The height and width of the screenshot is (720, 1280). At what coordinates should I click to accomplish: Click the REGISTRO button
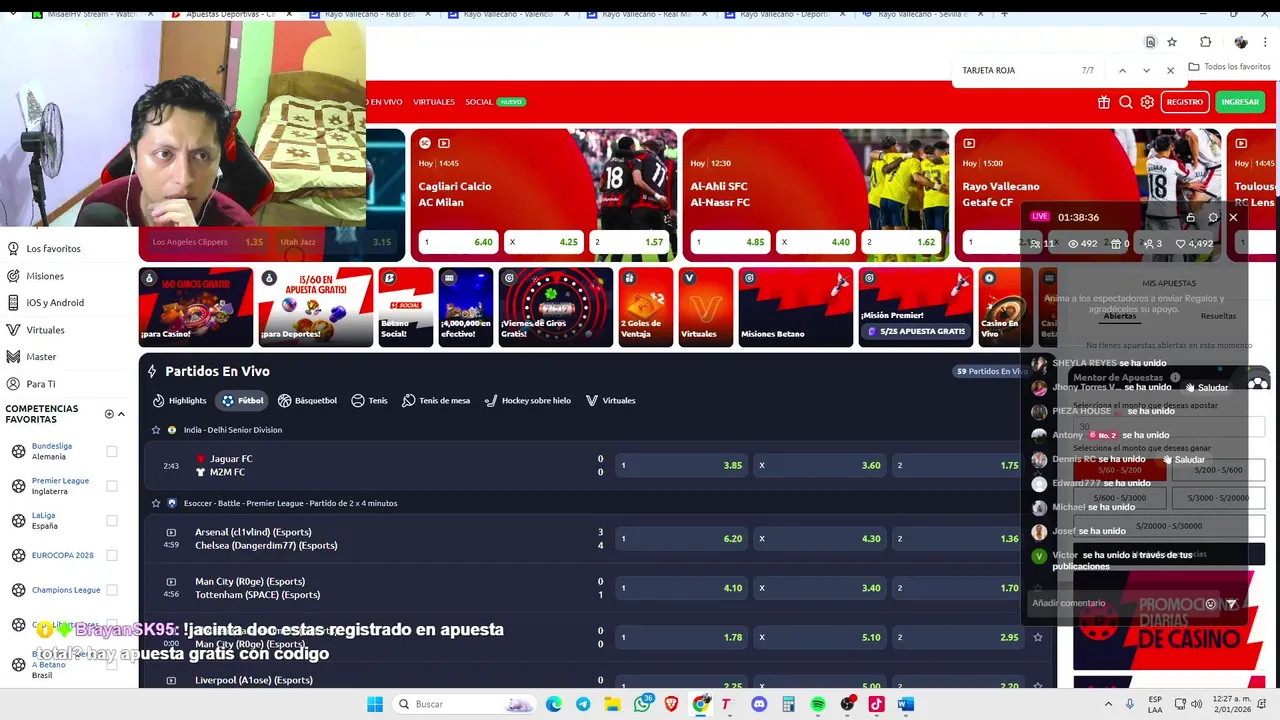pyautogui.click(x=1185, y=102)
